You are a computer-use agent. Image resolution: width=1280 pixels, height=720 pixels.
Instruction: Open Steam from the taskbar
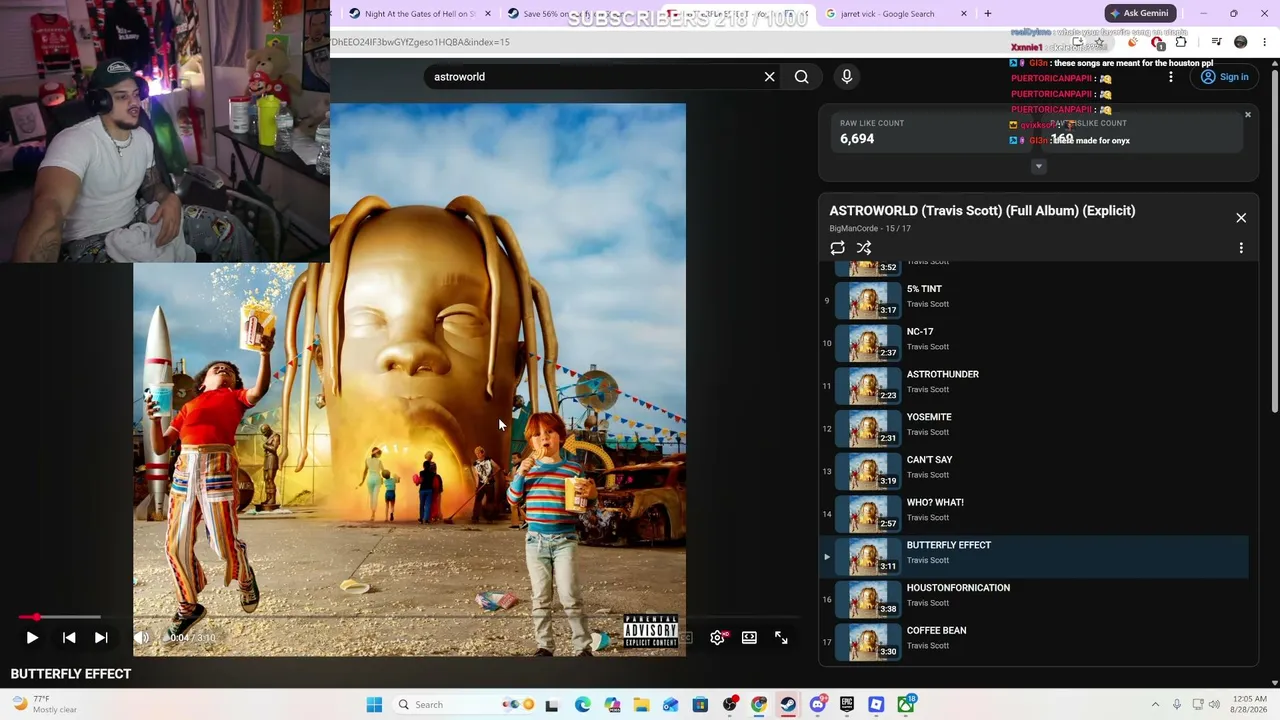788,705
